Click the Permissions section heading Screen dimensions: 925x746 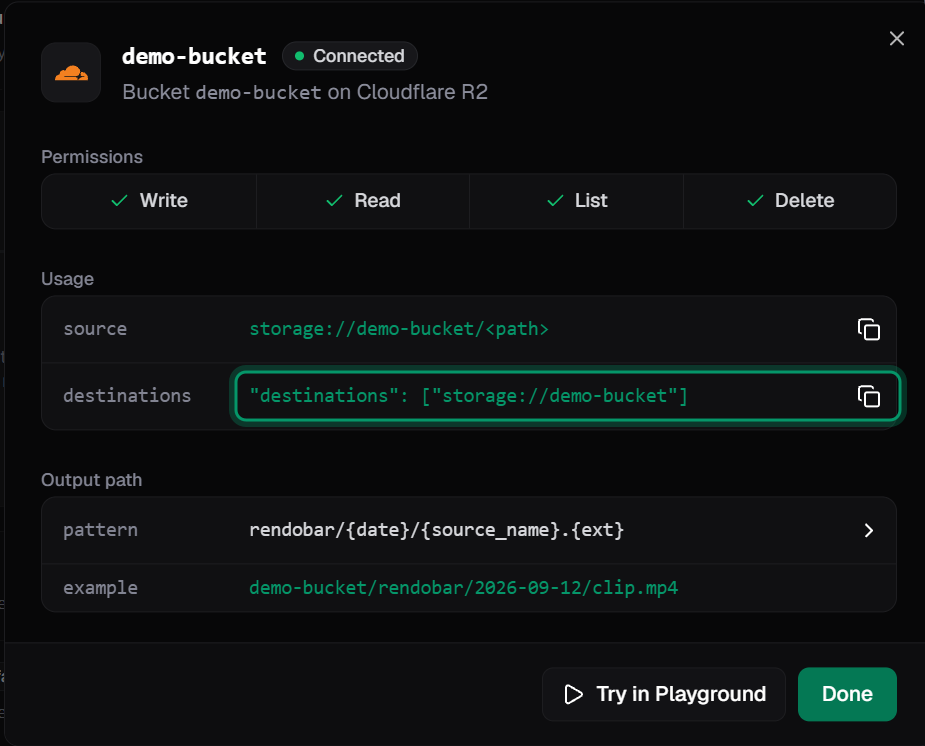[92, 157]
